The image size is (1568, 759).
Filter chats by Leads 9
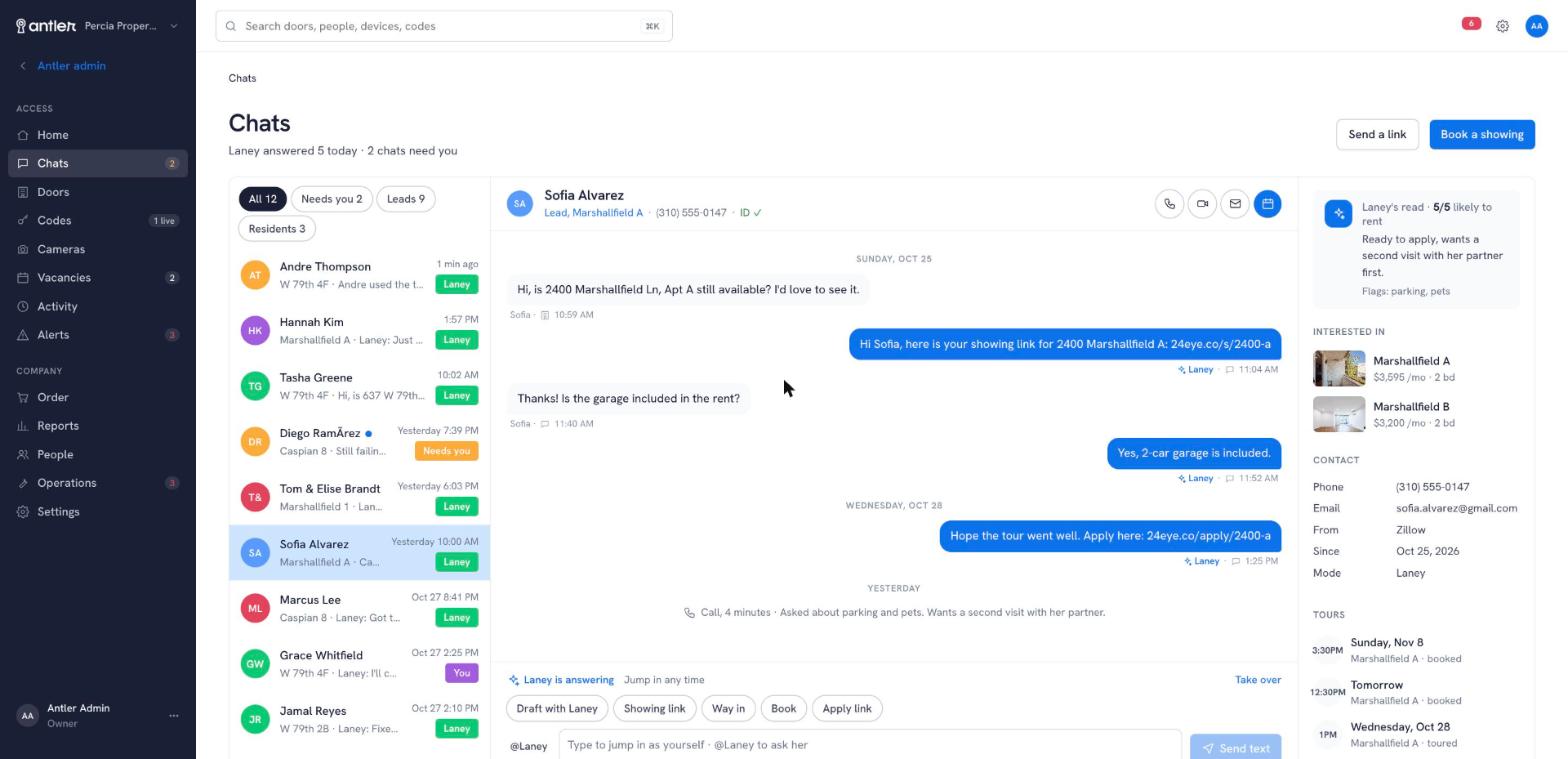coord(405,199)
